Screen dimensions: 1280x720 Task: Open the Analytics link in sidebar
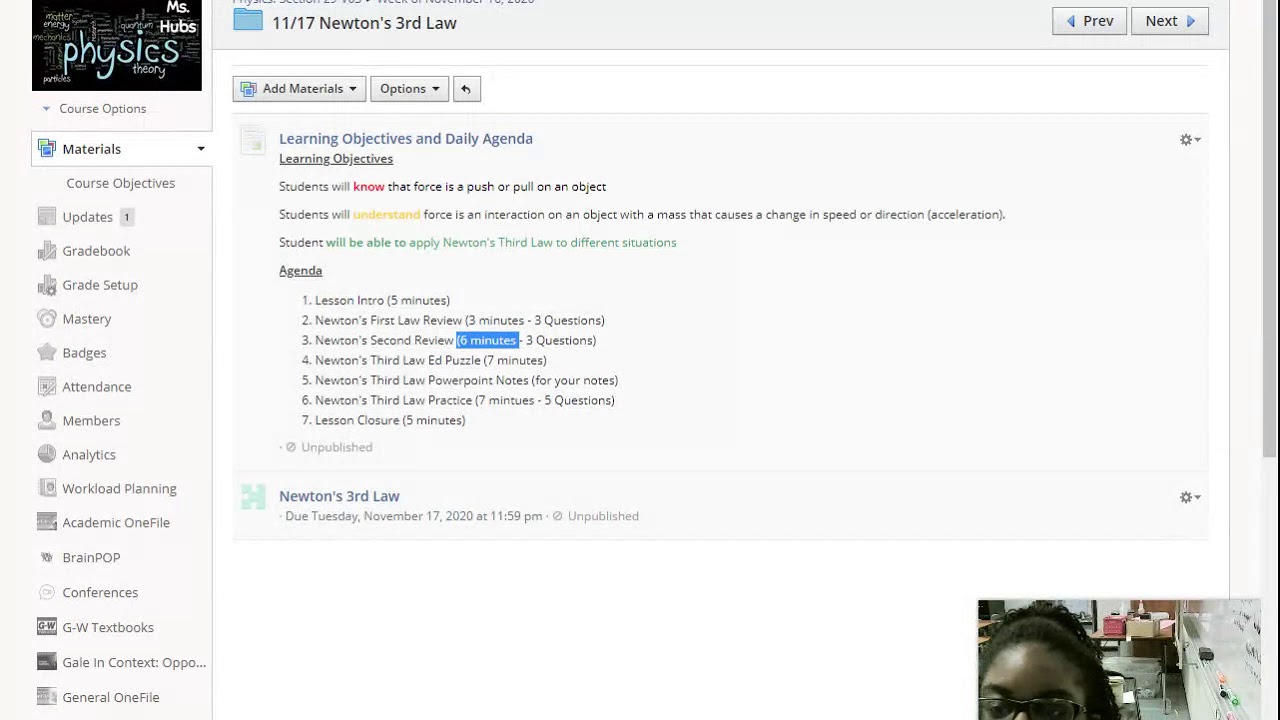pyautogui.click(x=89, y=455)
